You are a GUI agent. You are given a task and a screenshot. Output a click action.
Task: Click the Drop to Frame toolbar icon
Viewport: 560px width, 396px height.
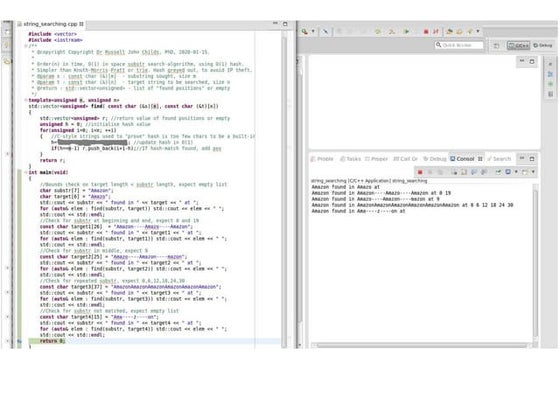460,31
